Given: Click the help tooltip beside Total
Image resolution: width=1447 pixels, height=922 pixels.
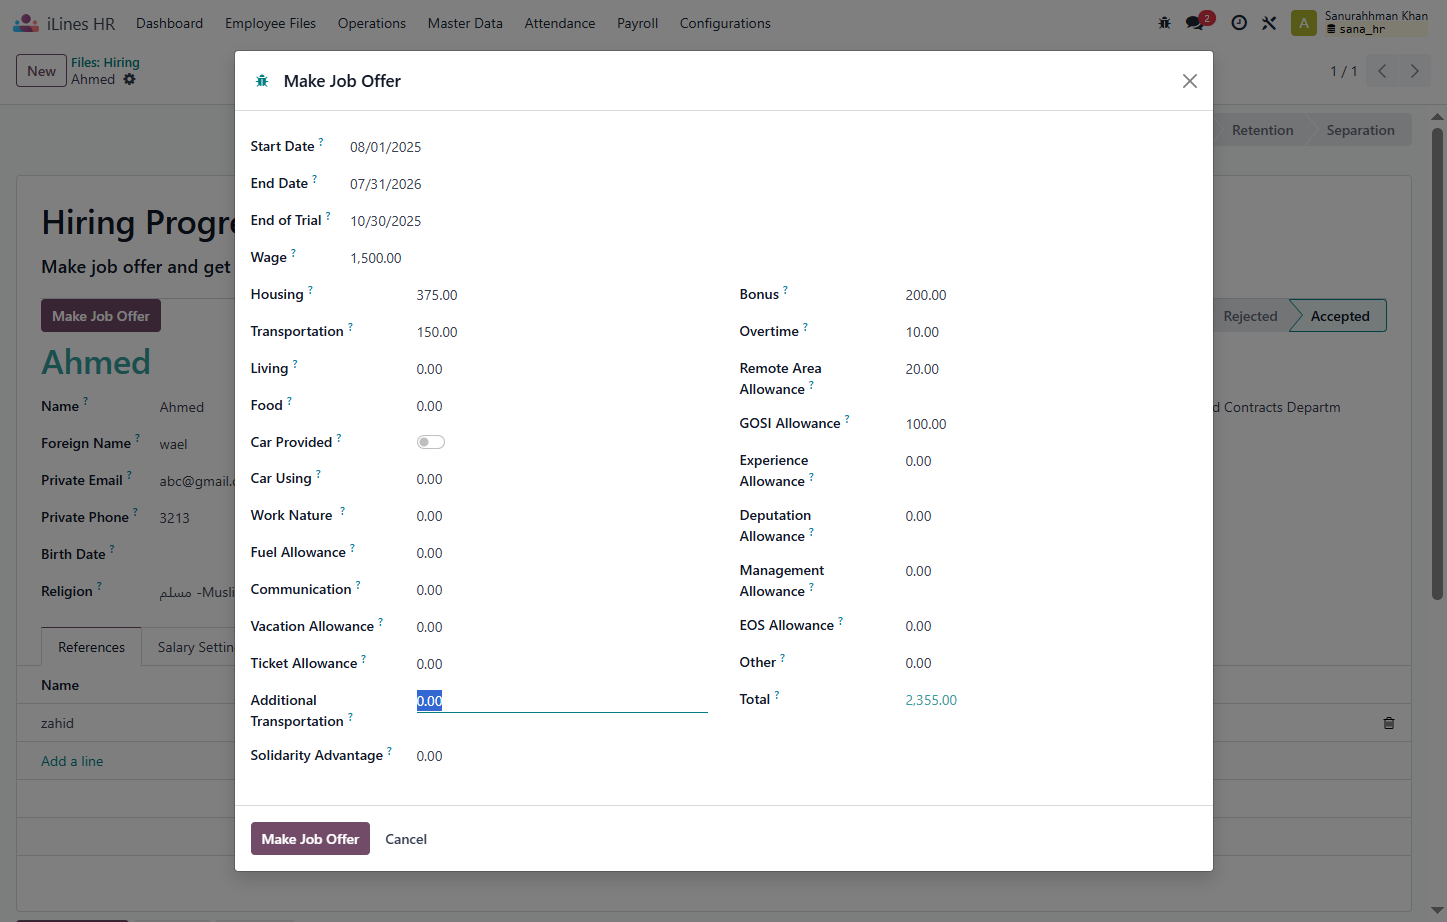Looking at the screenshot, I should coord(777,694).
